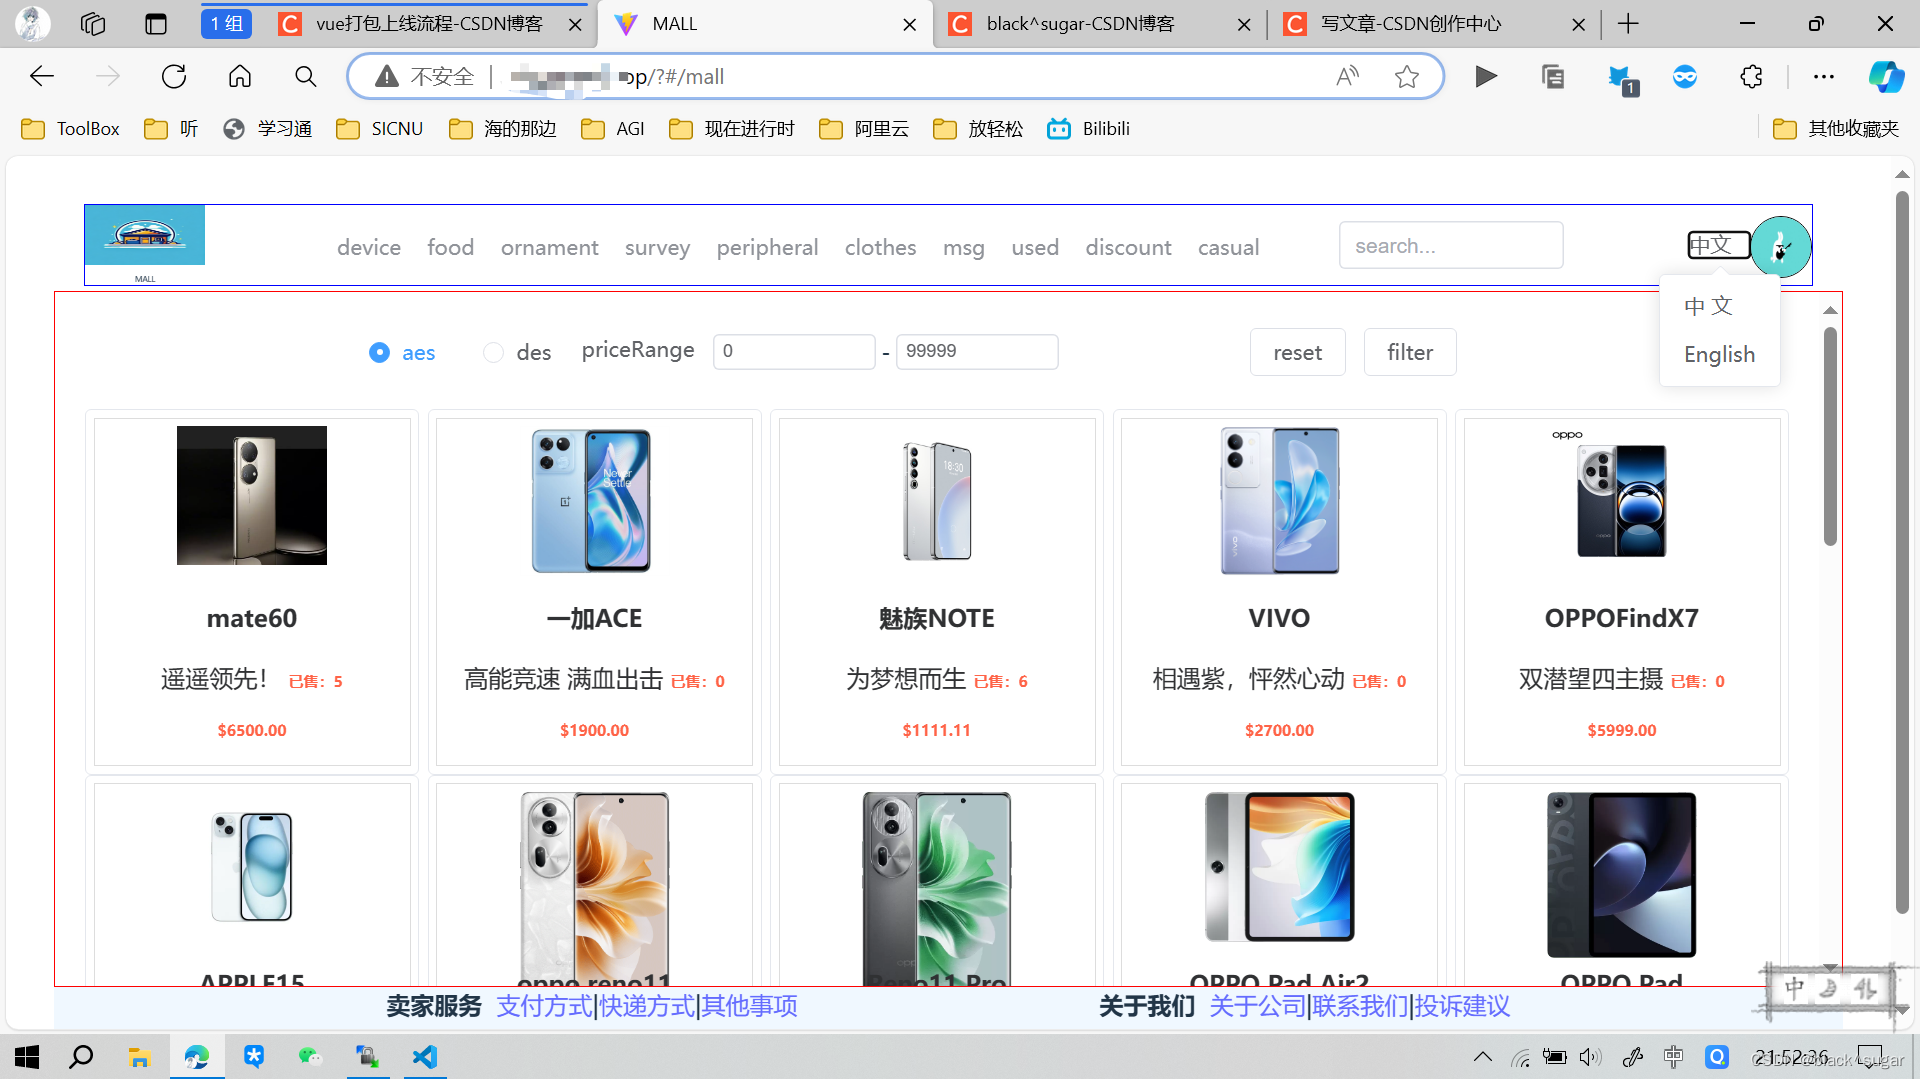Open WeChat from the taskbar
The width and height of the screenshot is (1920, 1079).
pos(311,1057)
